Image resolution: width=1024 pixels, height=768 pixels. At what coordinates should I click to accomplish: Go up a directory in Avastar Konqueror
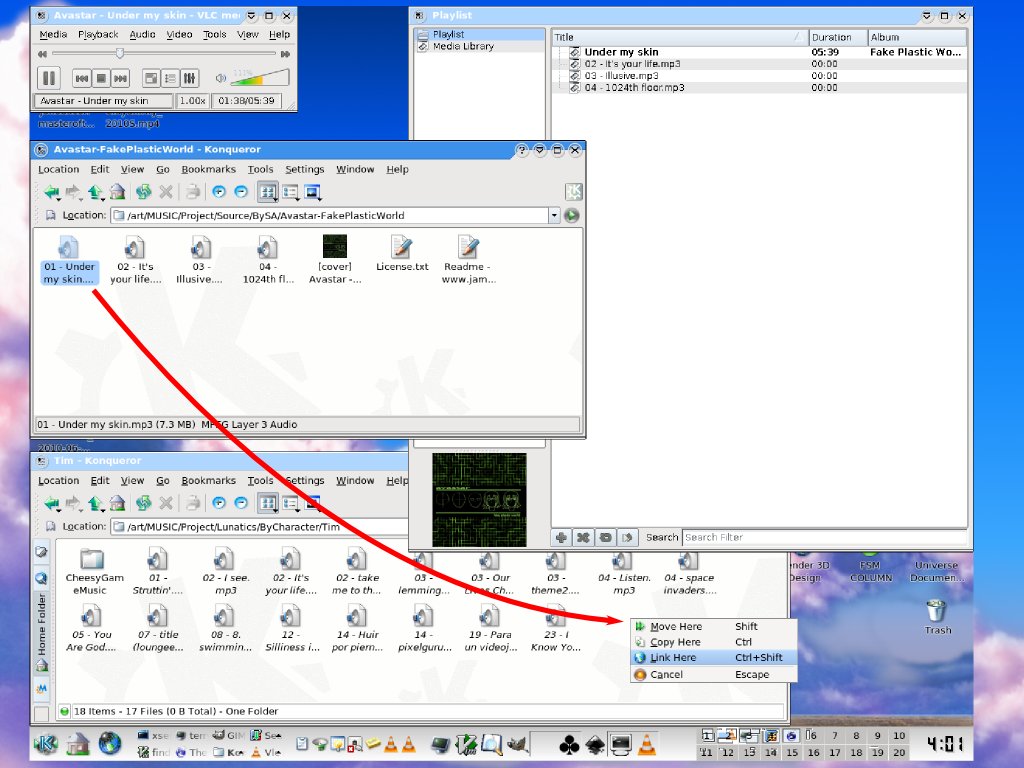[96, 192]
